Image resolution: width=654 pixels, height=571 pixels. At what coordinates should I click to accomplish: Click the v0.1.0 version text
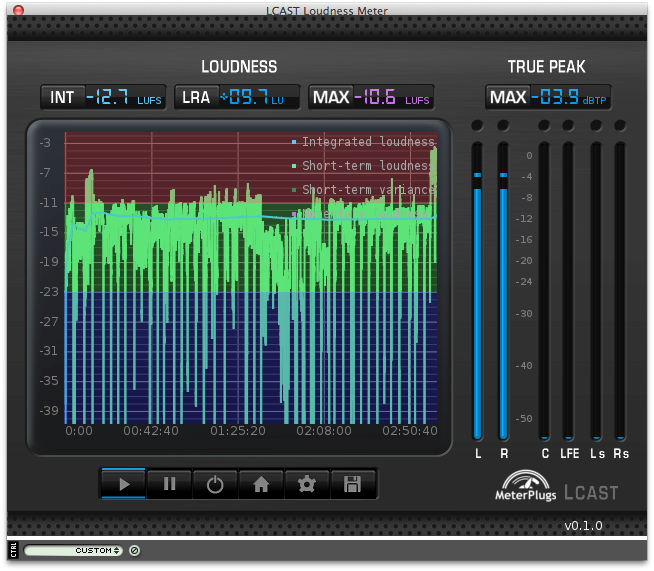(x=583, y=526)
